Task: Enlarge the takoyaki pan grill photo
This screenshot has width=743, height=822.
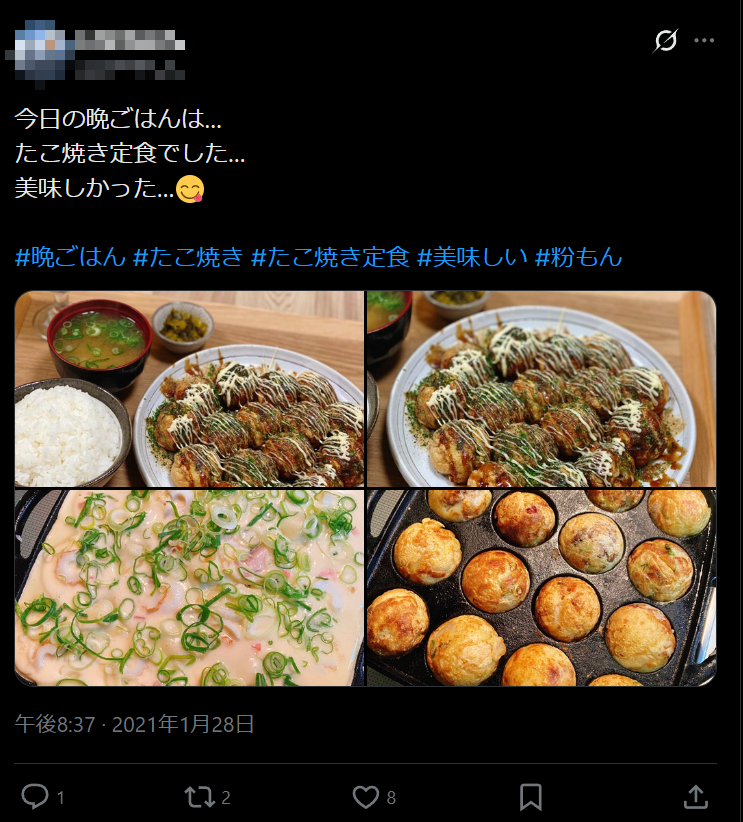Action: [x=542, y=588]
